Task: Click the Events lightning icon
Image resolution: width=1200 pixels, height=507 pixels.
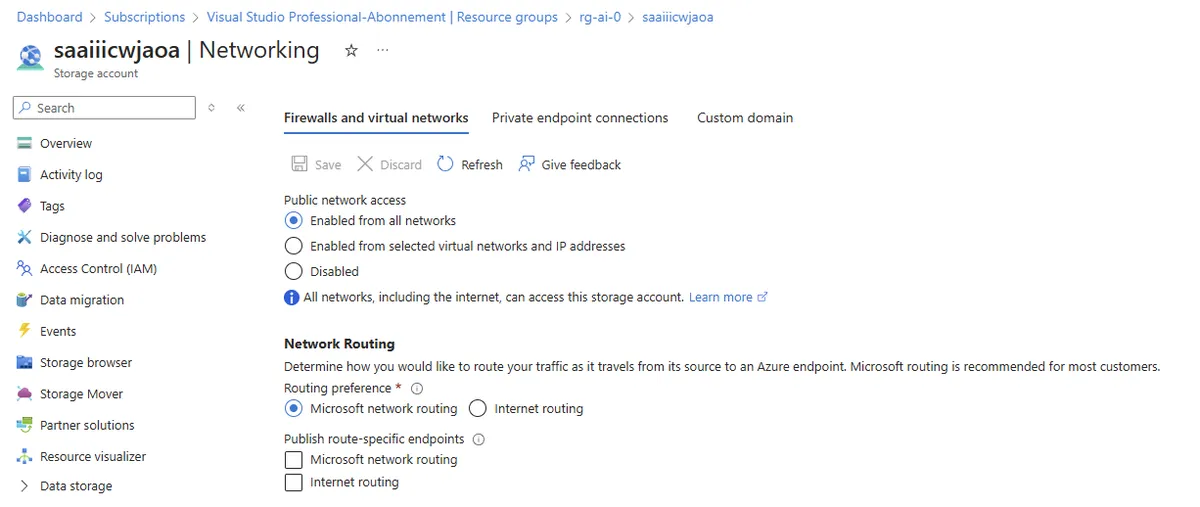Action: click(25, 331)
